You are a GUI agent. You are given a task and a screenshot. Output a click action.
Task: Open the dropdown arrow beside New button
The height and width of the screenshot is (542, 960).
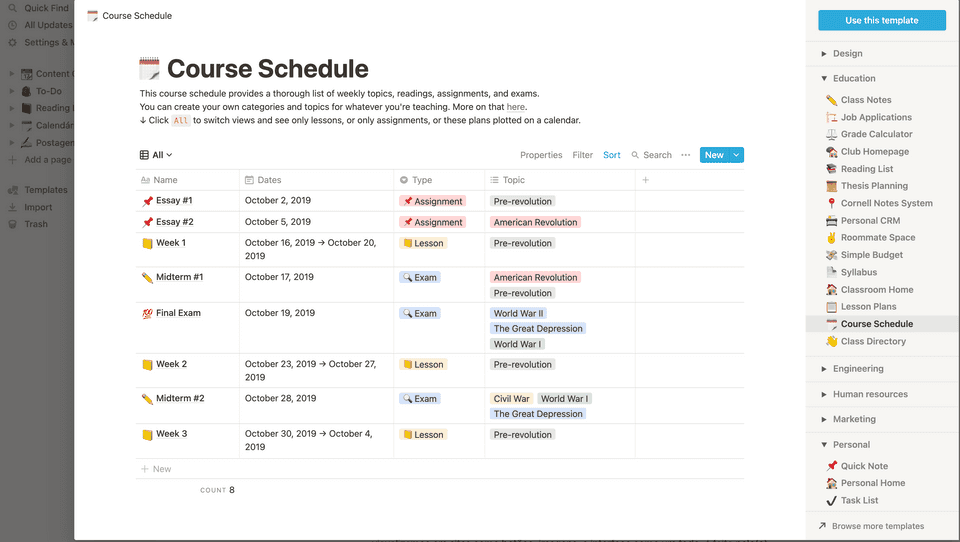[737, 155]
